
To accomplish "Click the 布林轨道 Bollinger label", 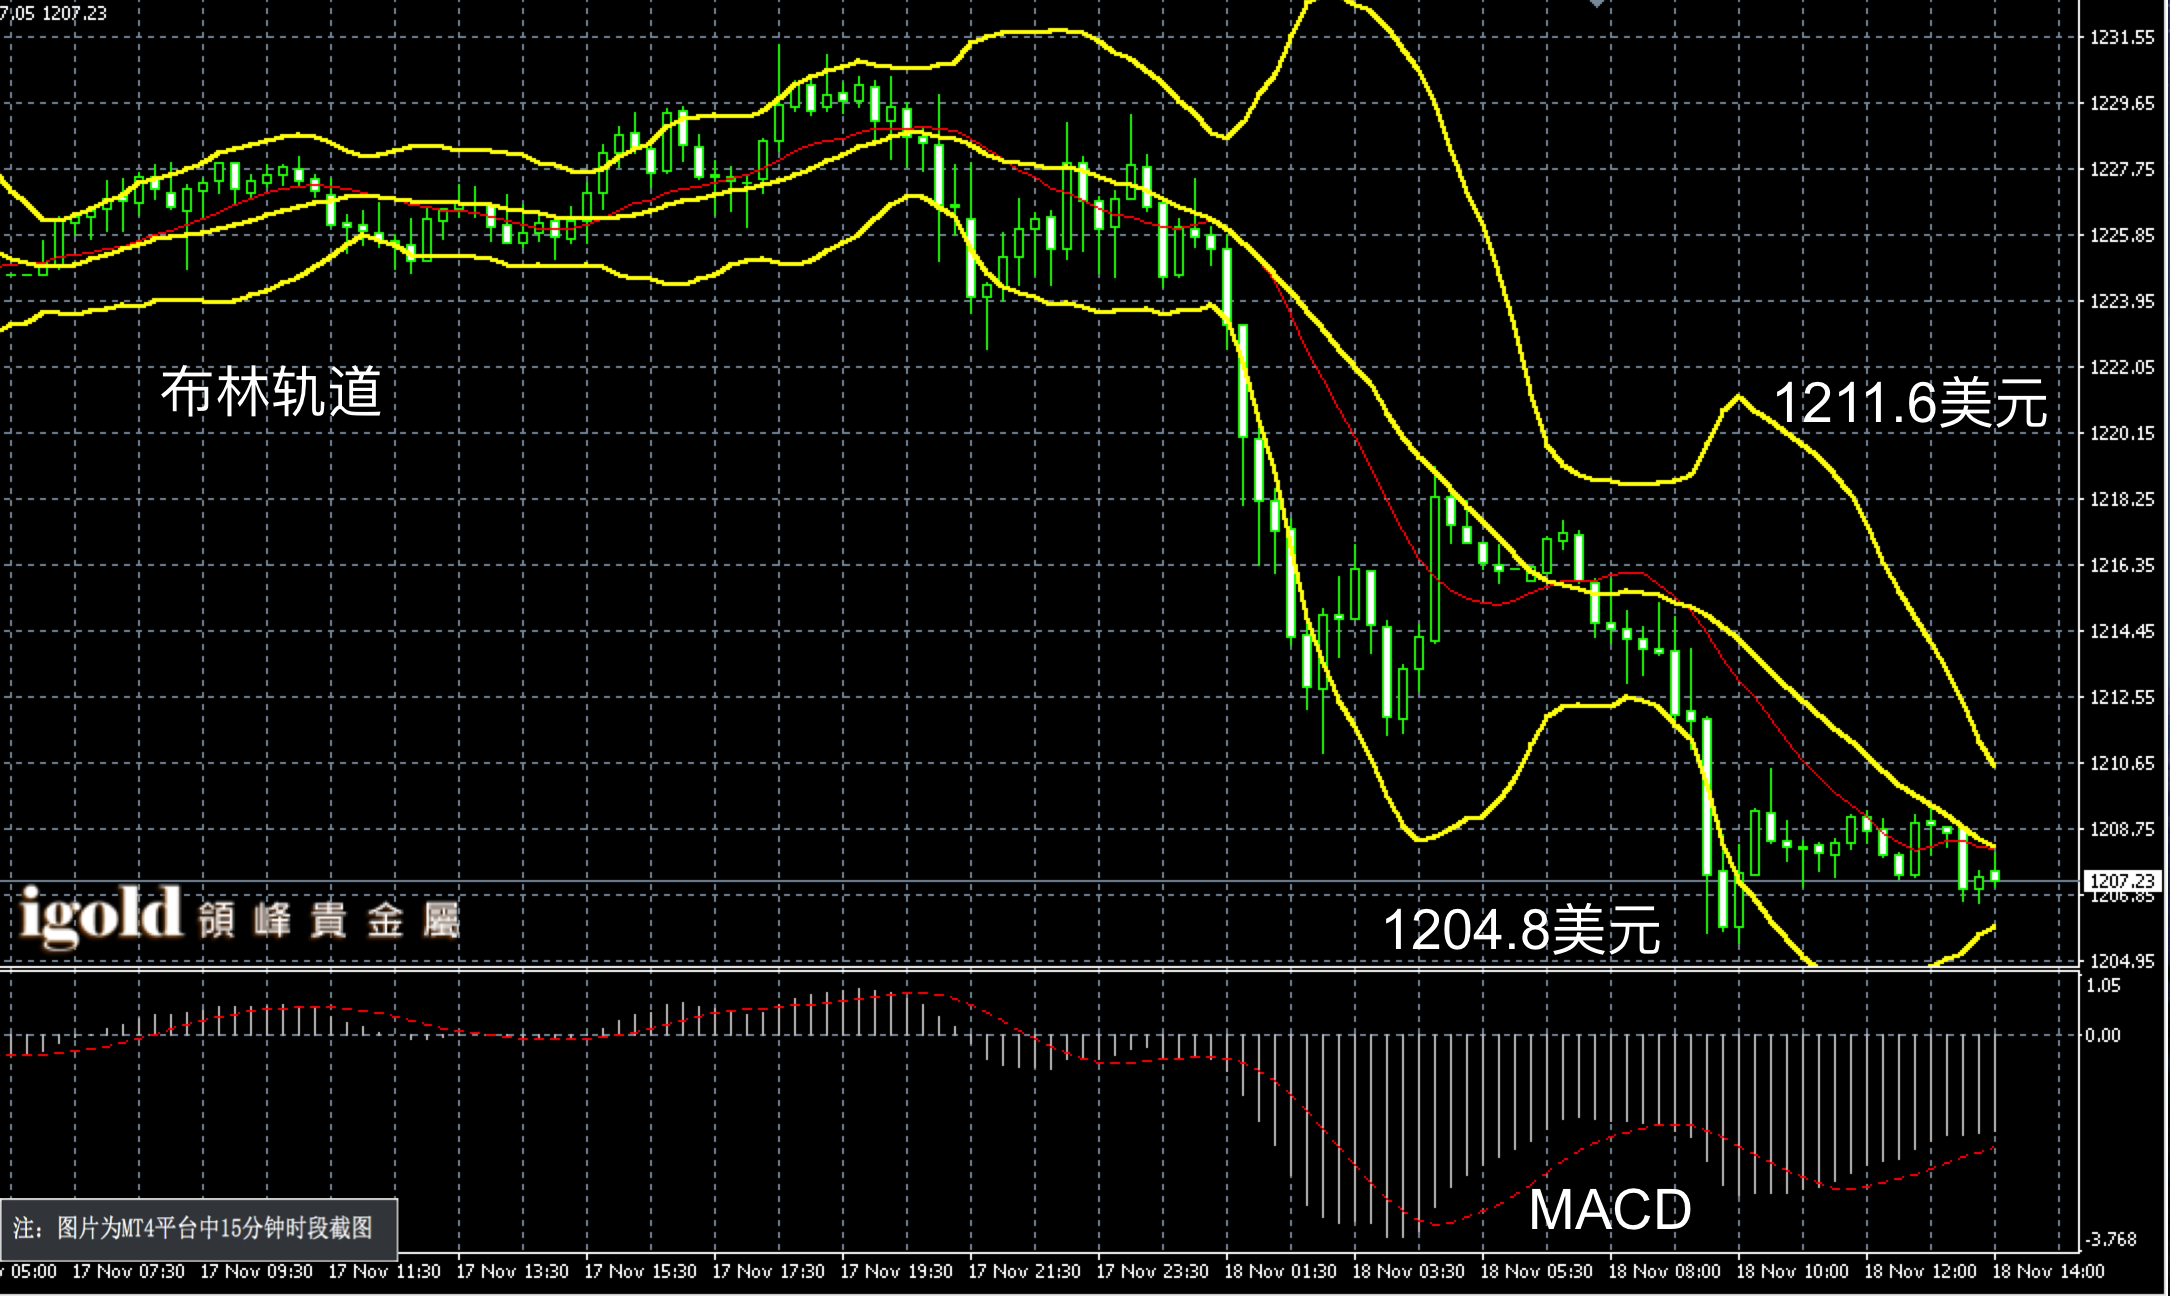I will pos(271,391).
